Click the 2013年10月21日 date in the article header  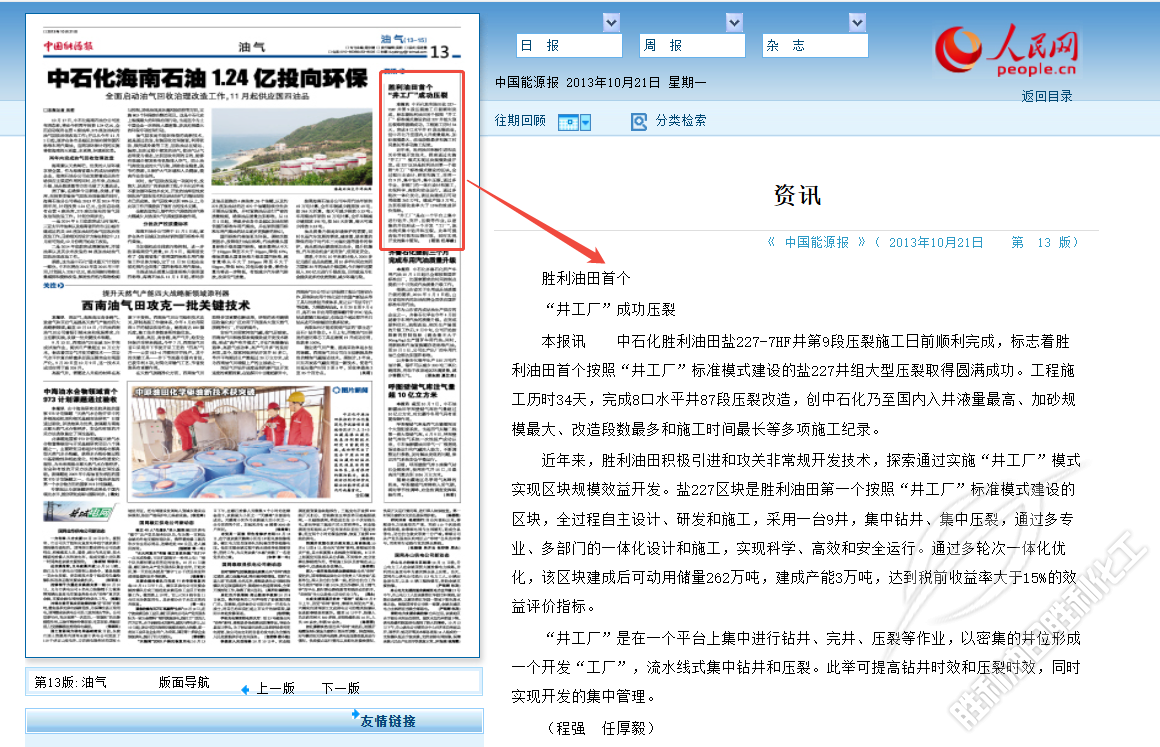pos(936,243)
